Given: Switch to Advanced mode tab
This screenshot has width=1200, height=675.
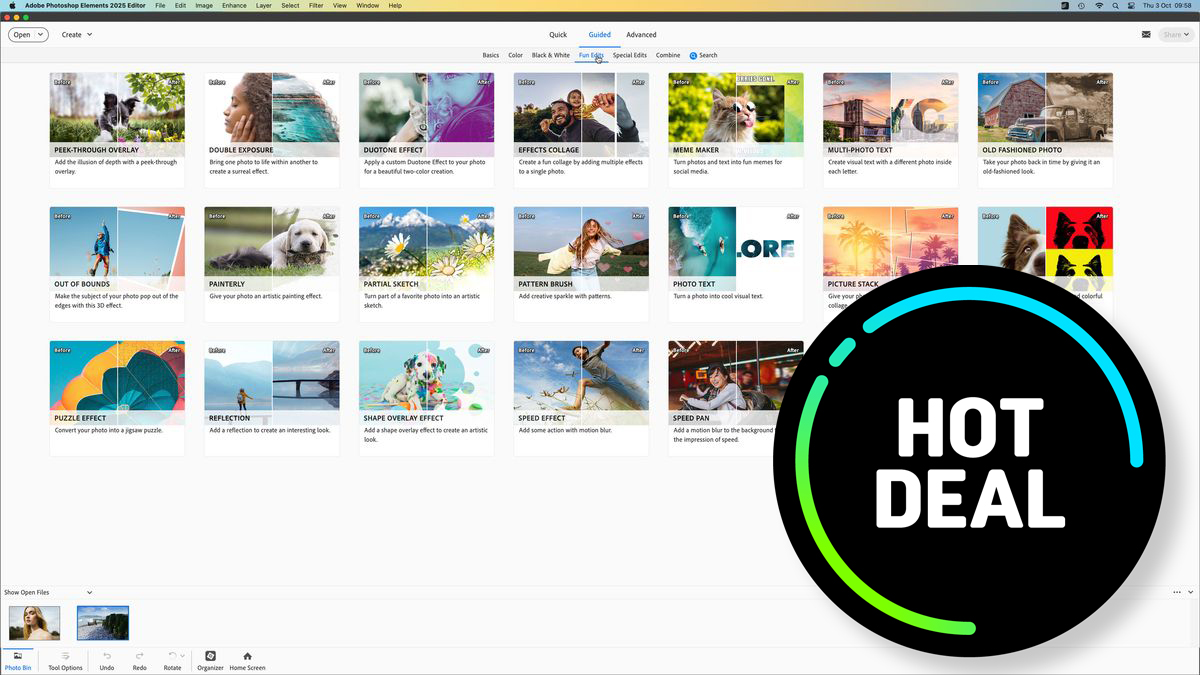Looking at the screenshot, I should (641, 34).
